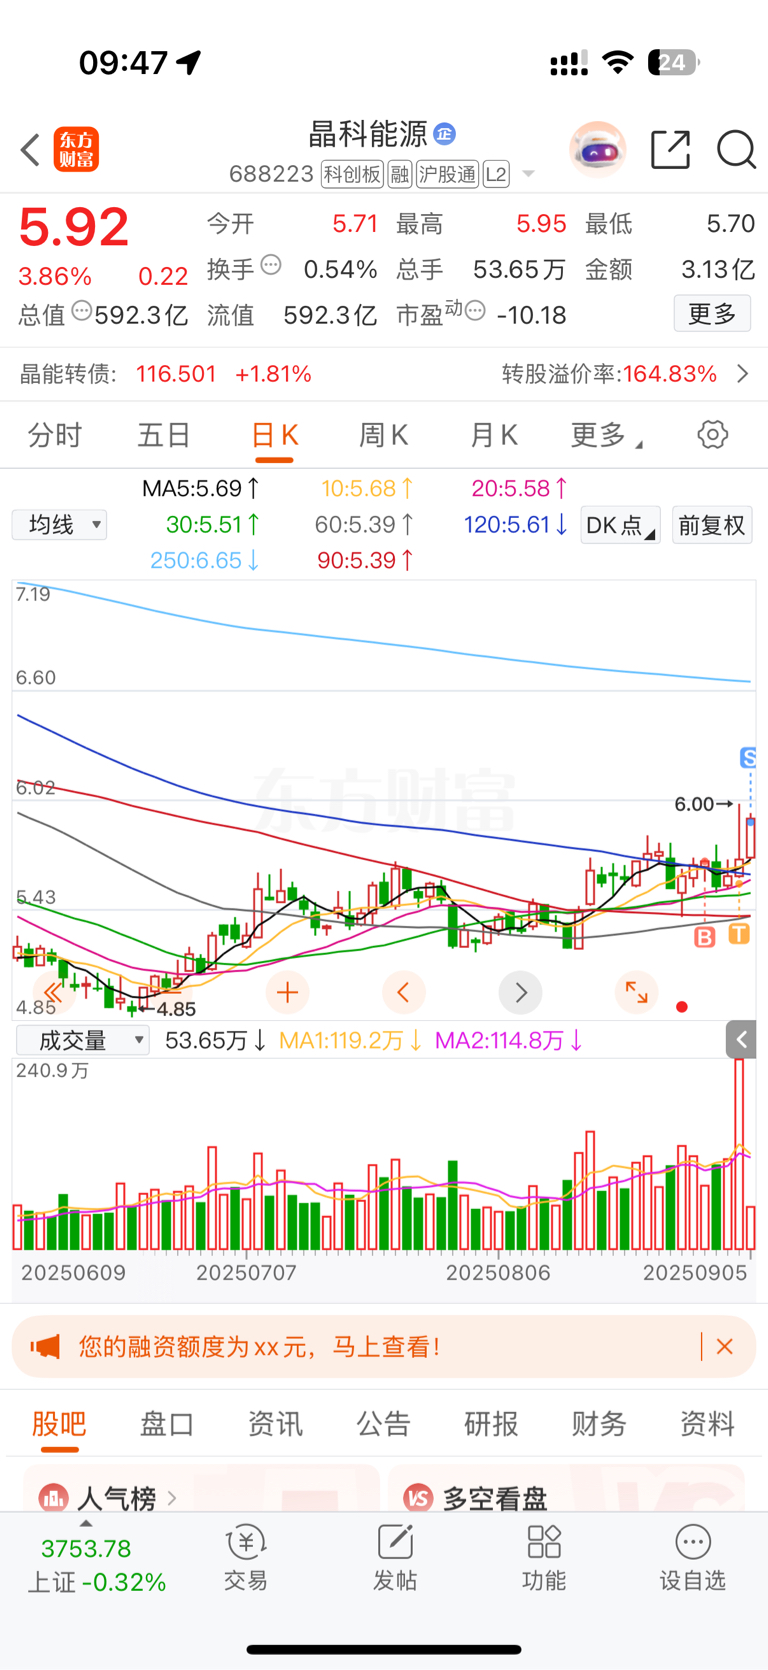Tap the 融 margin tag
Screen dimensions: 768x1670
[x=400, y=175]
